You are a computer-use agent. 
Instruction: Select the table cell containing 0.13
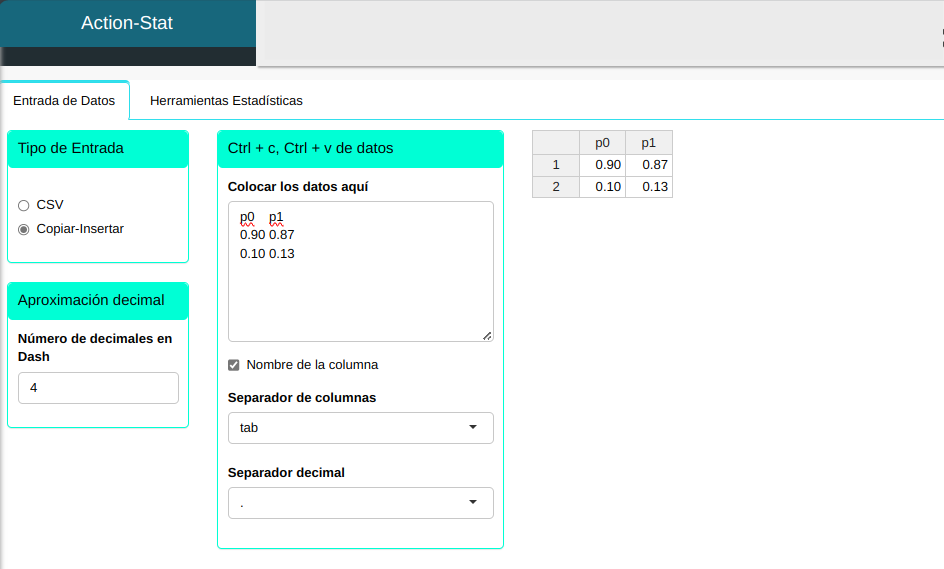(x=650, y=187)
